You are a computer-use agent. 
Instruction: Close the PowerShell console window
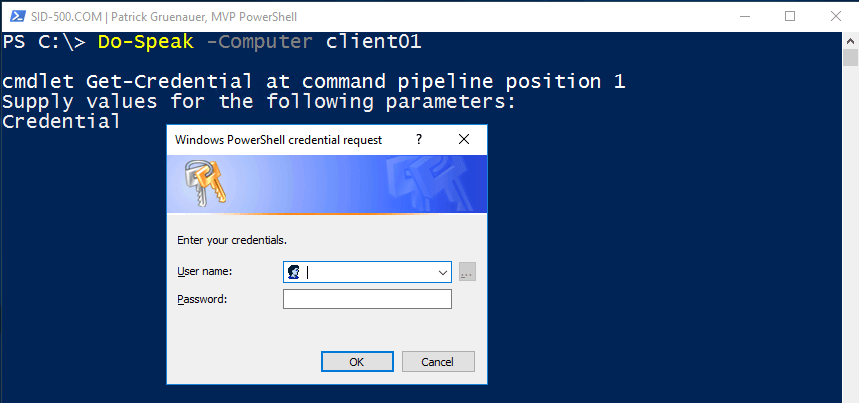836,16
